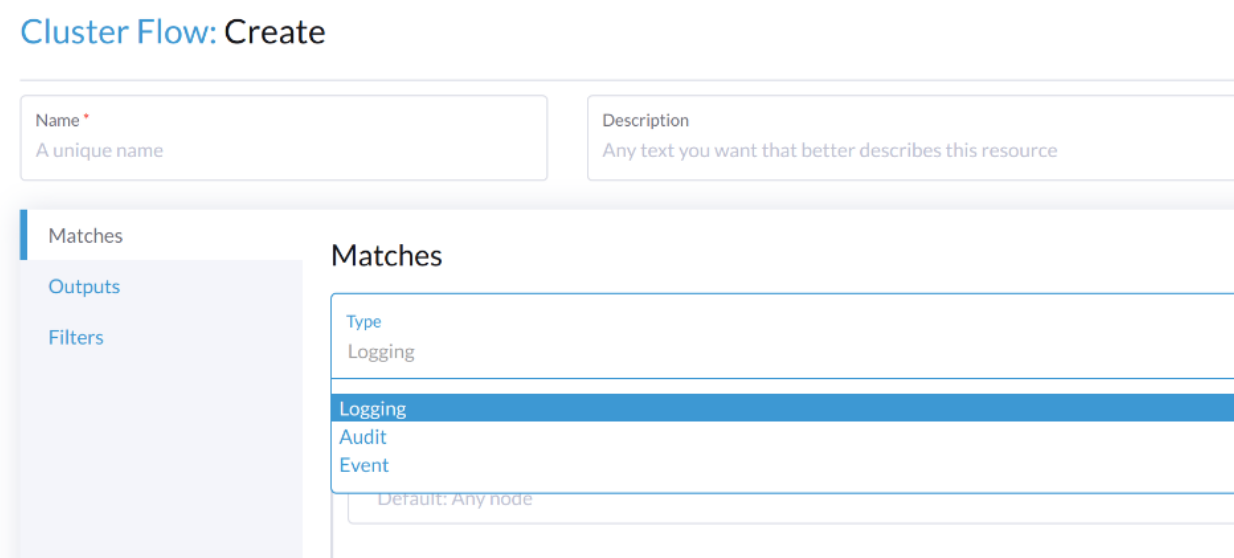The image size is (1234, 558).
Task: Click the "Type" label above Logging
Action: pos(364,322)
